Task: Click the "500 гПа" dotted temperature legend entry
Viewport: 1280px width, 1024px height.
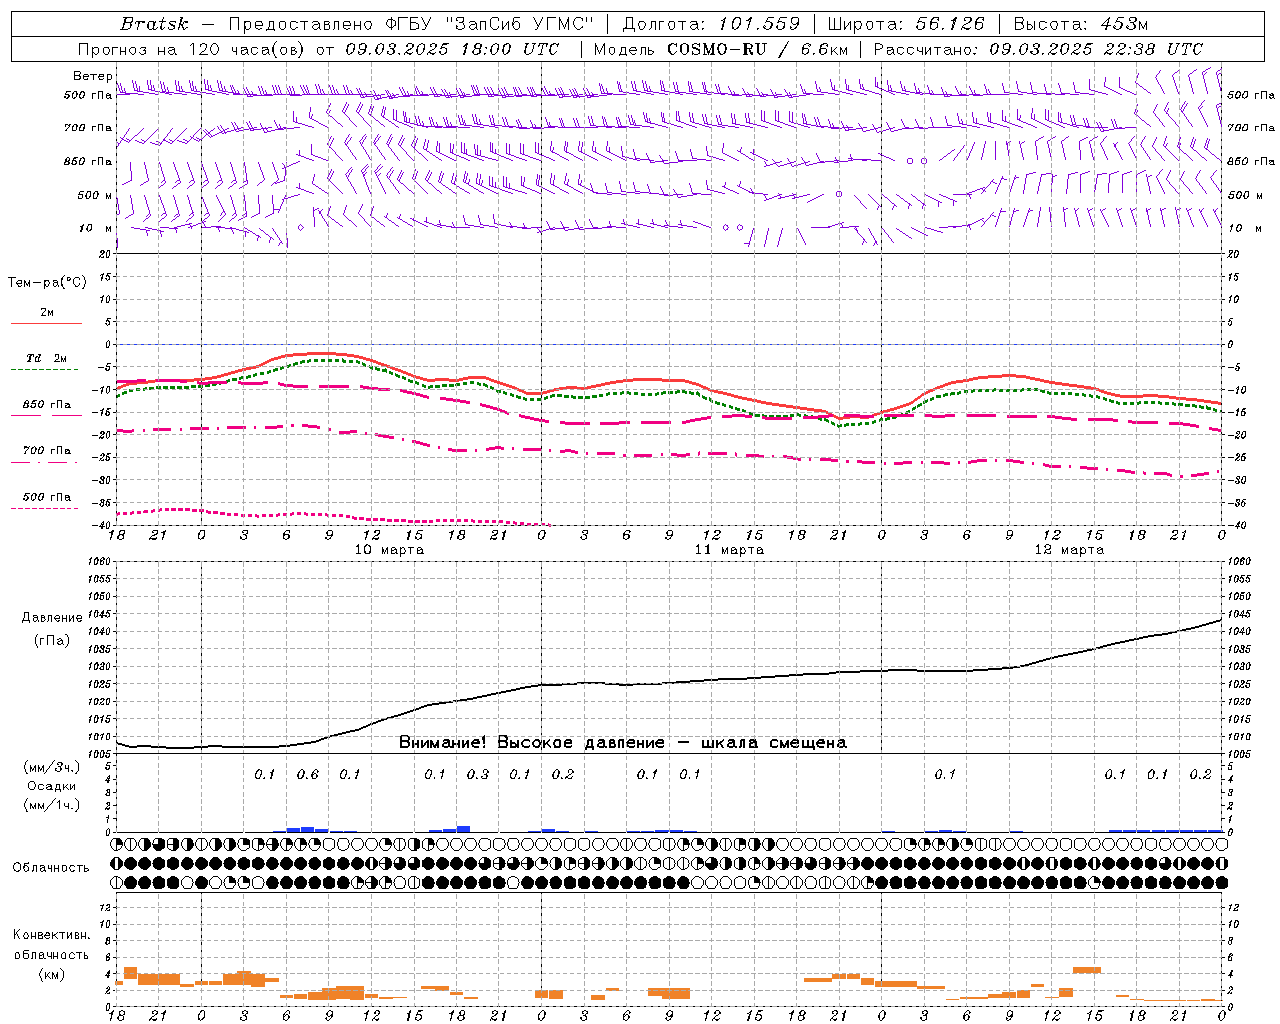Action: (47, 497)
